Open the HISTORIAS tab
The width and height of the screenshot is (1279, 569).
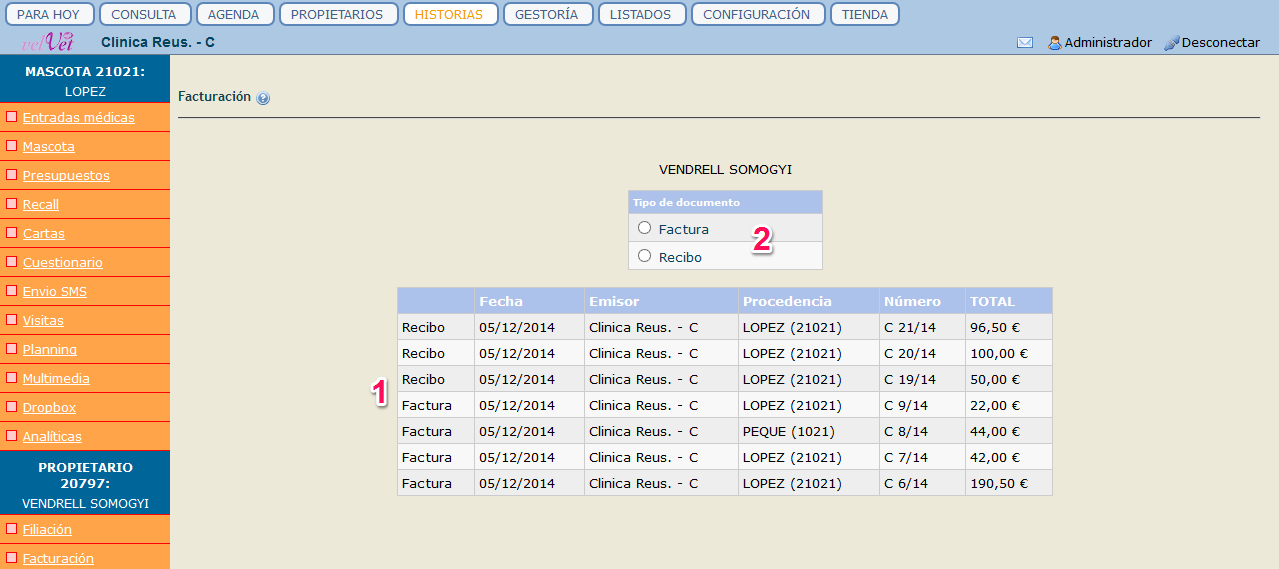[448, 15]
